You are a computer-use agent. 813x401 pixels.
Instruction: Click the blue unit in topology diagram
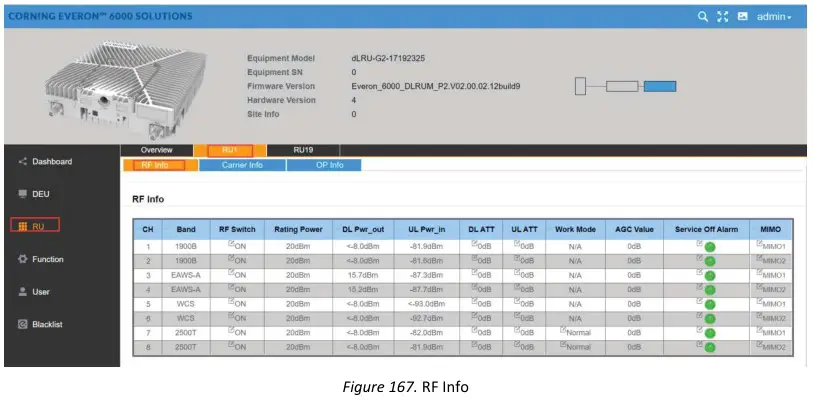point(659,87)
